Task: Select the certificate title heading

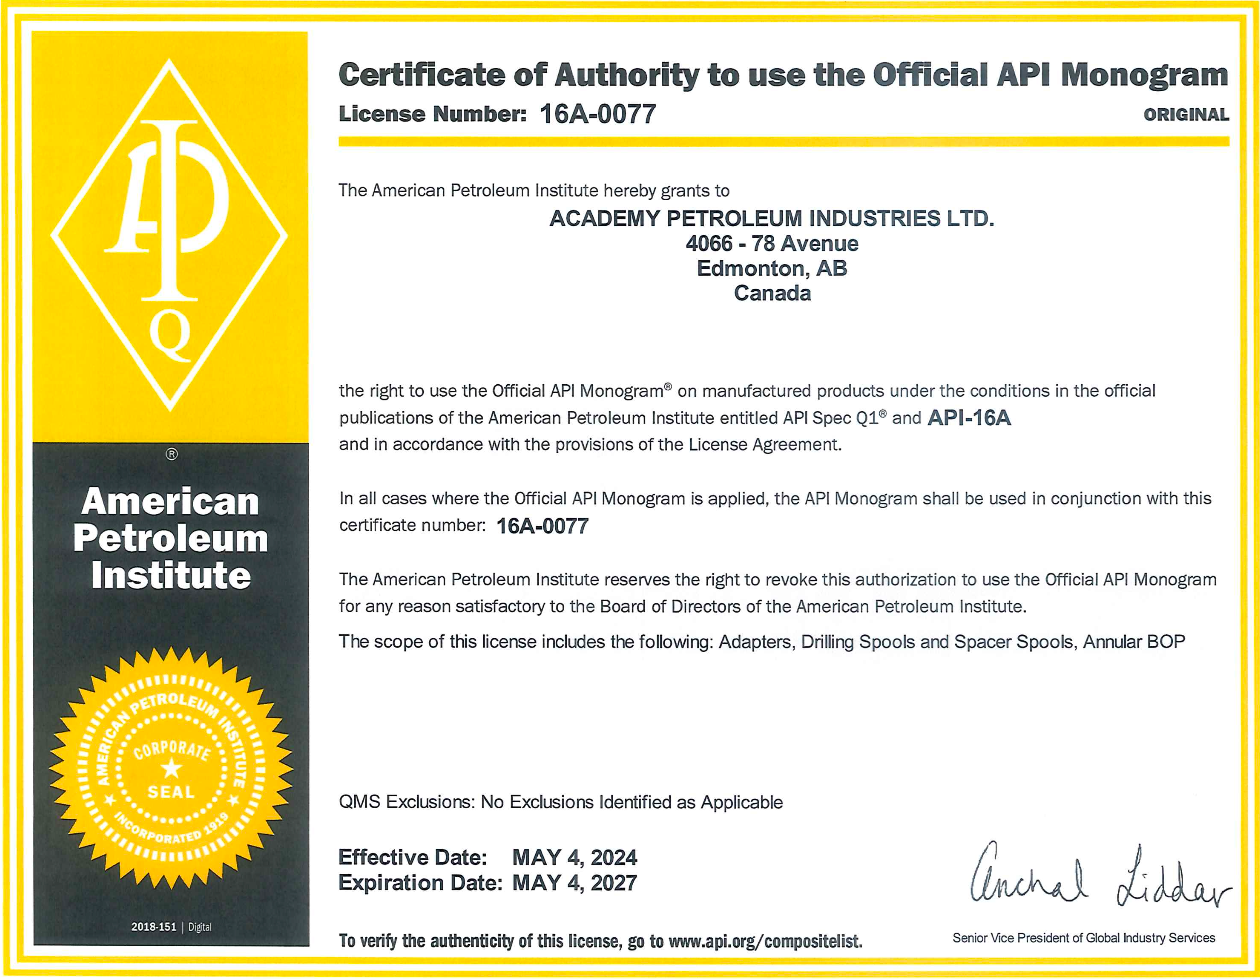Action: click(x=783, y=74)
